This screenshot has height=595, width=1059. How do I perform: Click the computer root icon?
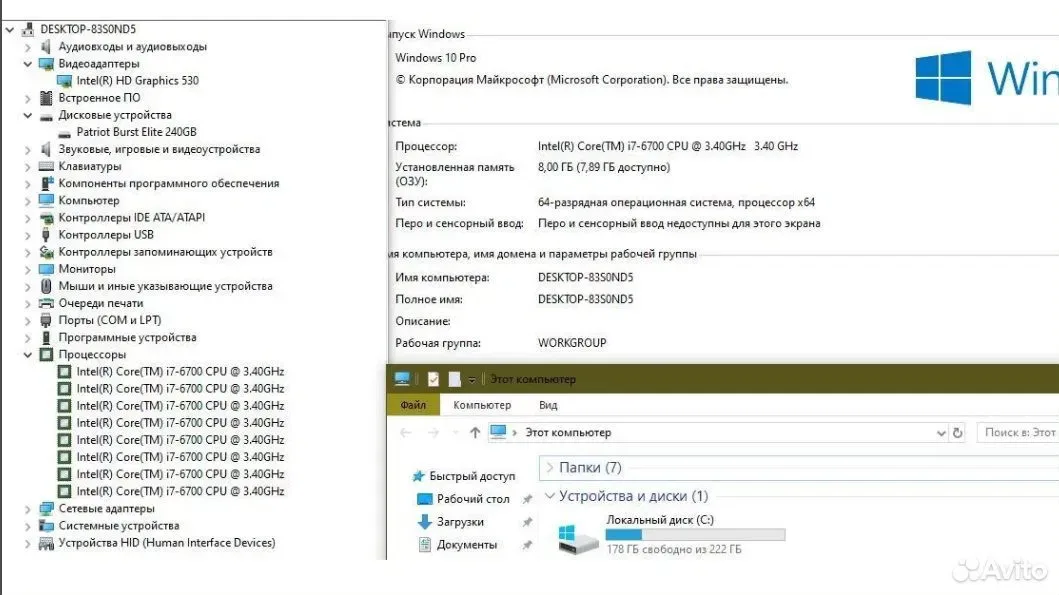(x=28, y=29)
